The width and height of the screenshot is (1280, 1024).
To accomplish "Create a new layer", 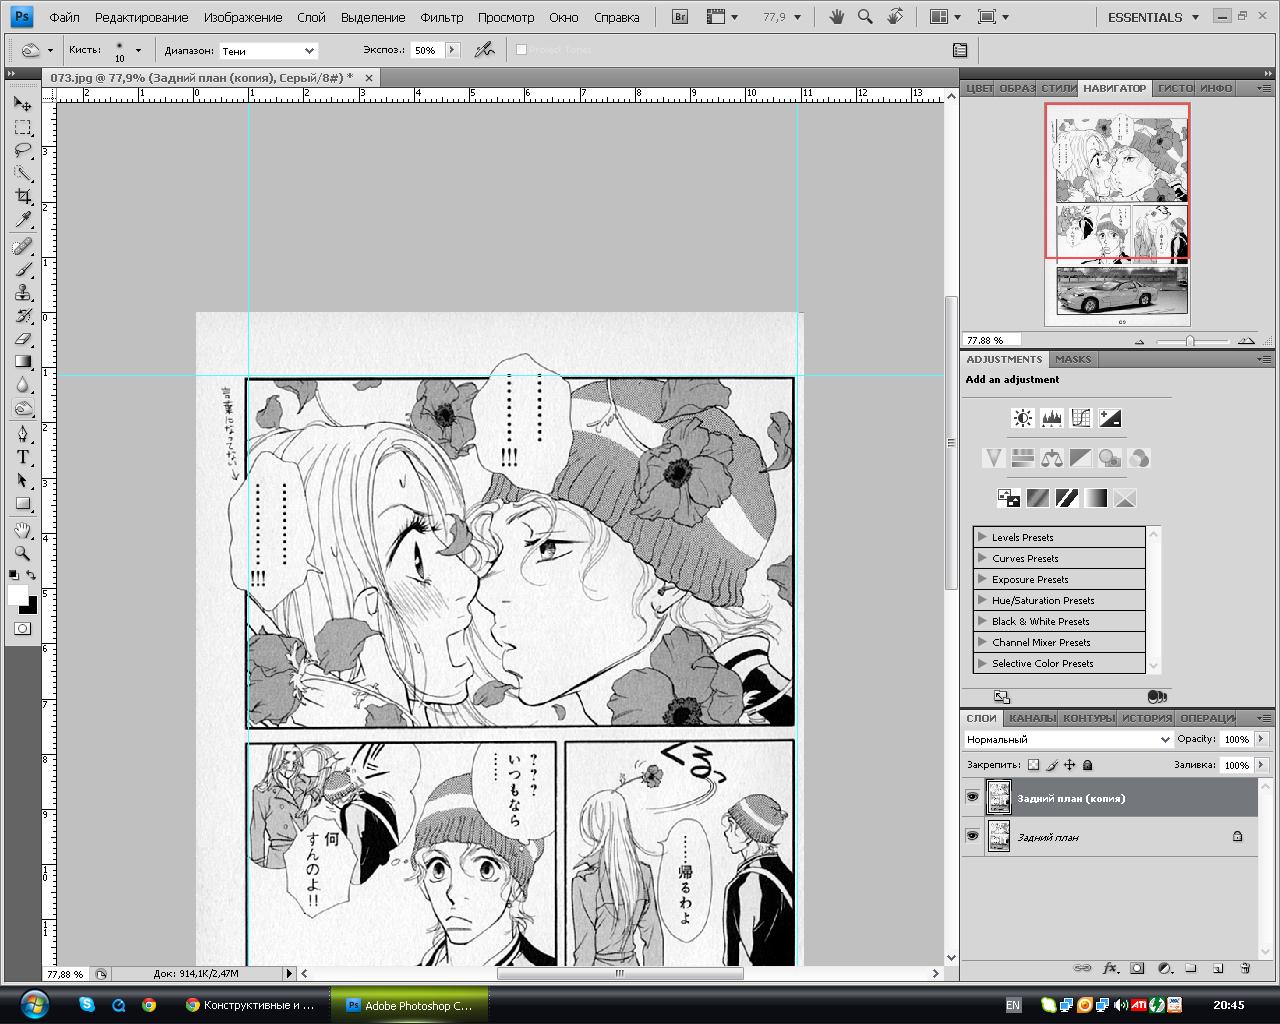I will (x=1218, y=968).
